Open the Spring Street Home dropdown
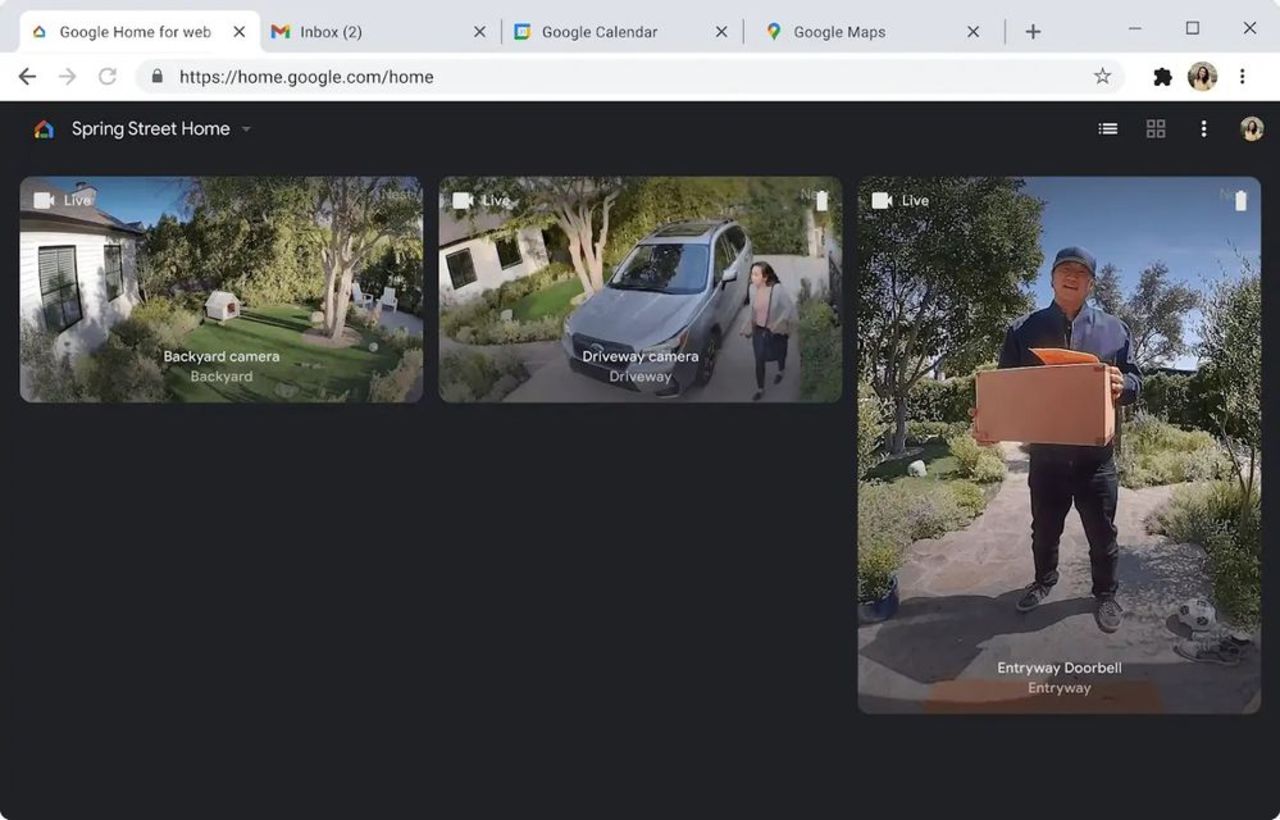 coord(246,128)
